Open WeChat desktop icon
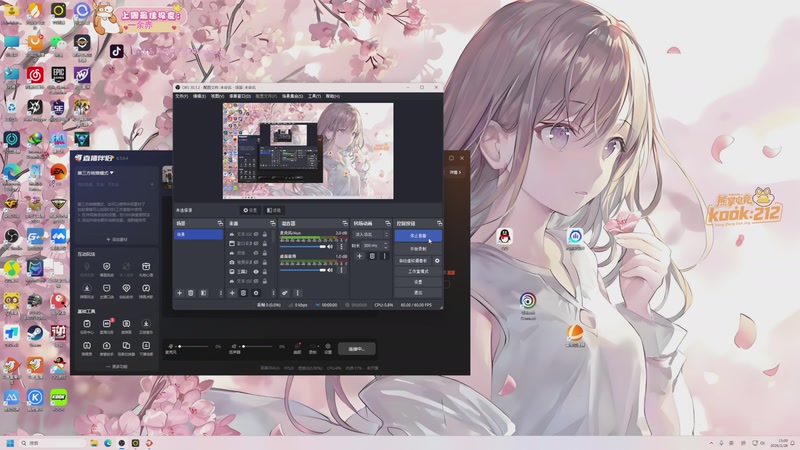This screenshot has height=450, width=800. click(x=58, y=43)
